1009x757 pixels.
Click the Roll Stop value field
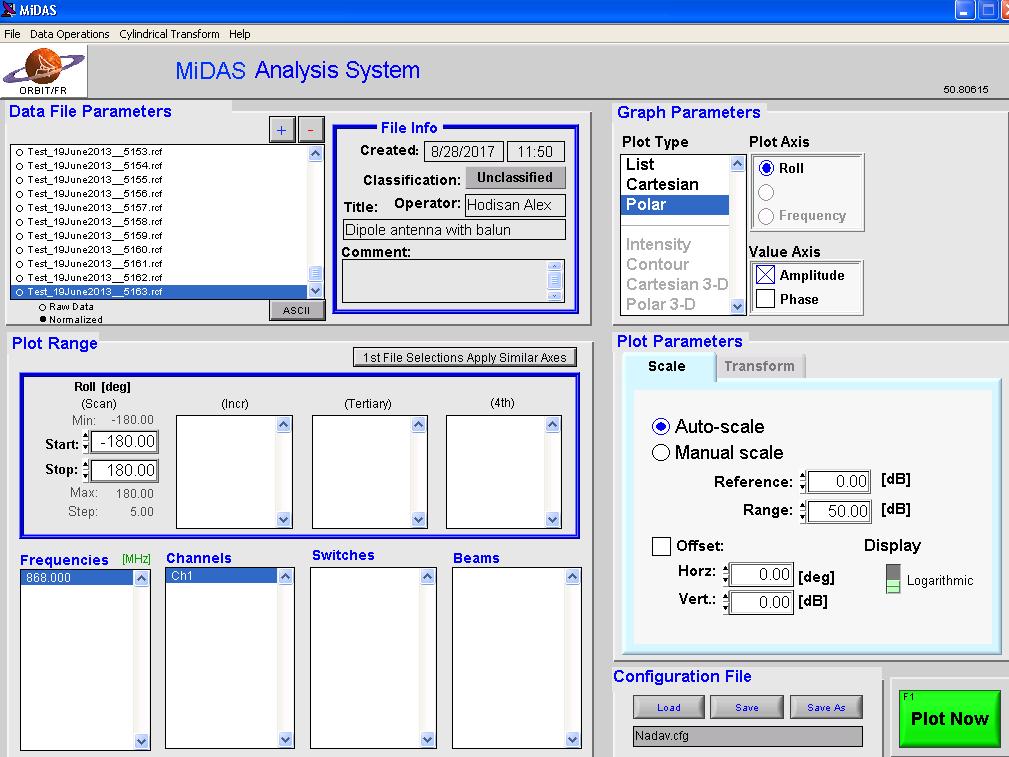click(x=124, y=471)
